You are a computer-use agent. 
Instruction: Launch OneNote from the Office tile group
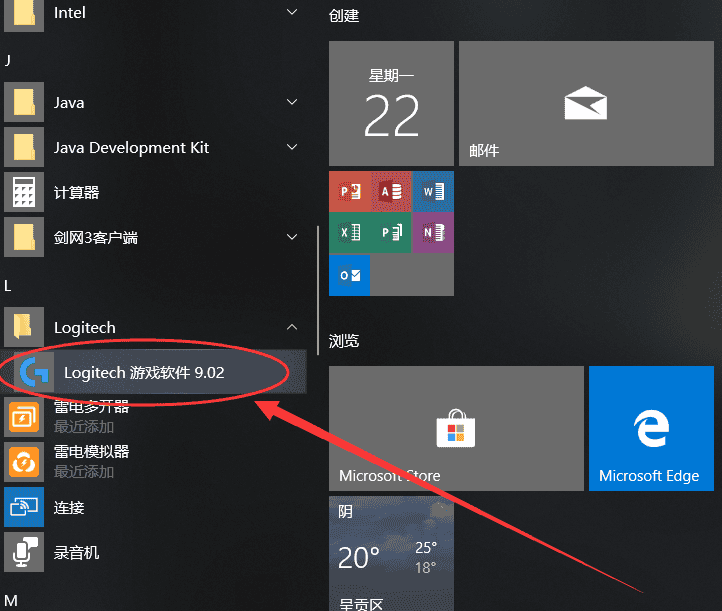(433, 233)
